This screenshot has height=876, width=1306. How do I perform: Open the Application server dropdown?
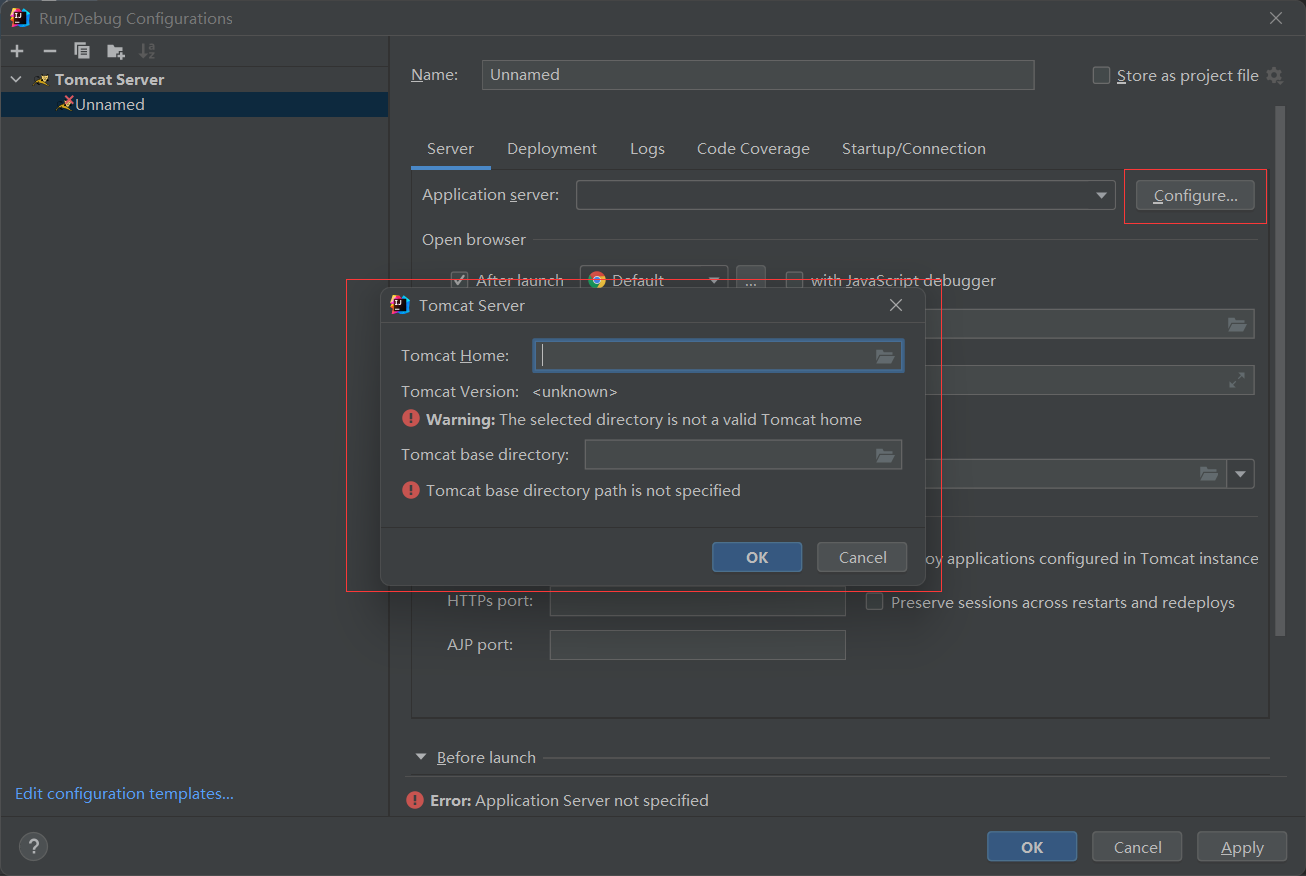(x=846, y=195)
